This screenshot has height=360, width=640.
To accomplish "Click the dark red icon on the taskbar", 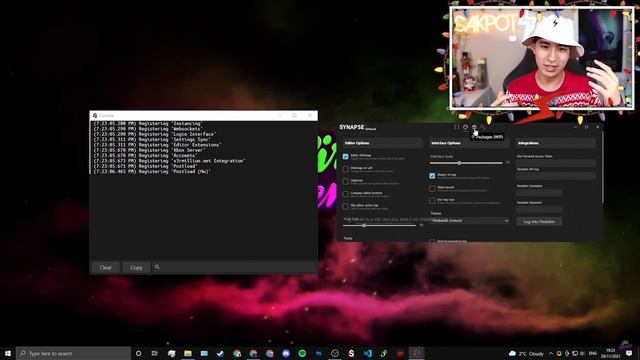I will pos(400,353).
